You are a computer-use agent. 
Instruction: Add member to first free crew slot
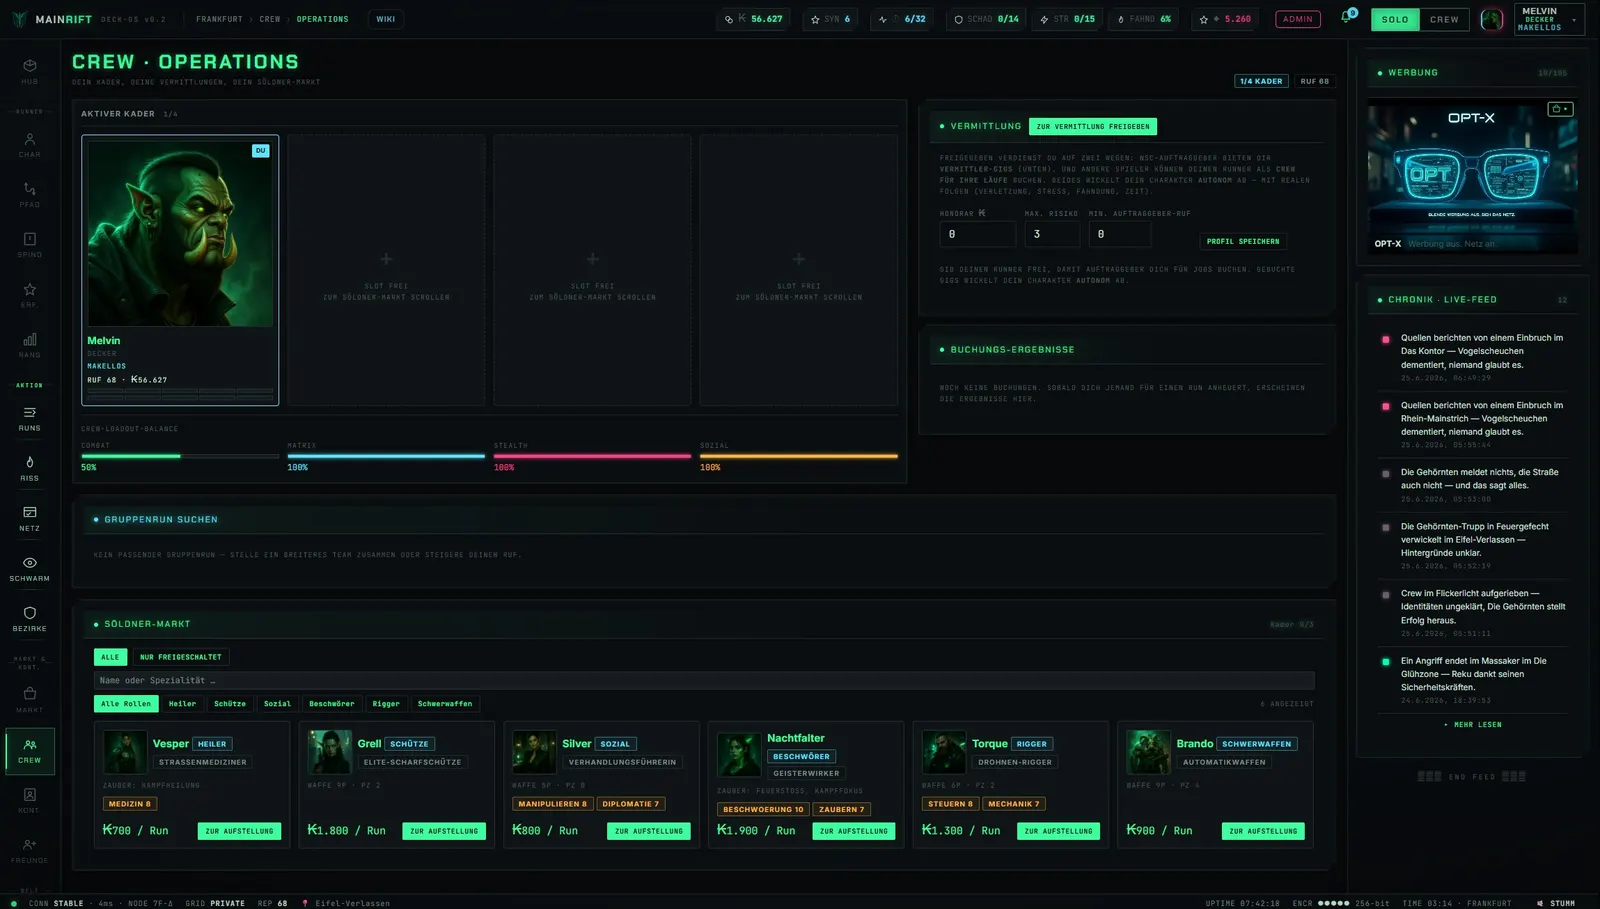386,270
